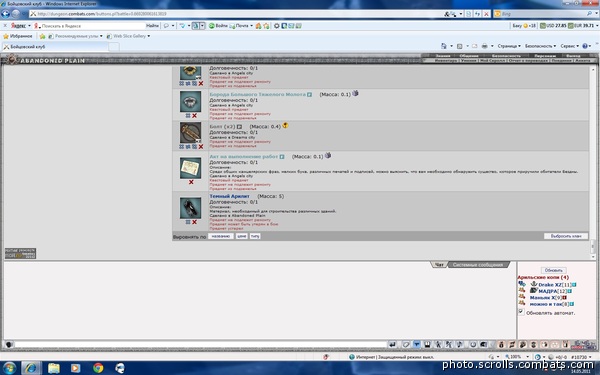Click the Print icon in command bar
The image size is (600, 375).
[484, 46]
